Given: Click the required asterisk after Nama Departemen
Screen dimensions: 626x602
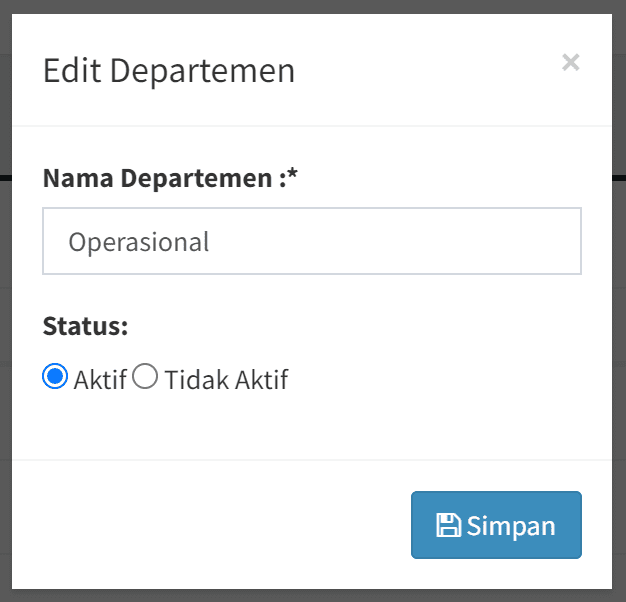Looking at the screenshot, I should 294,177.
